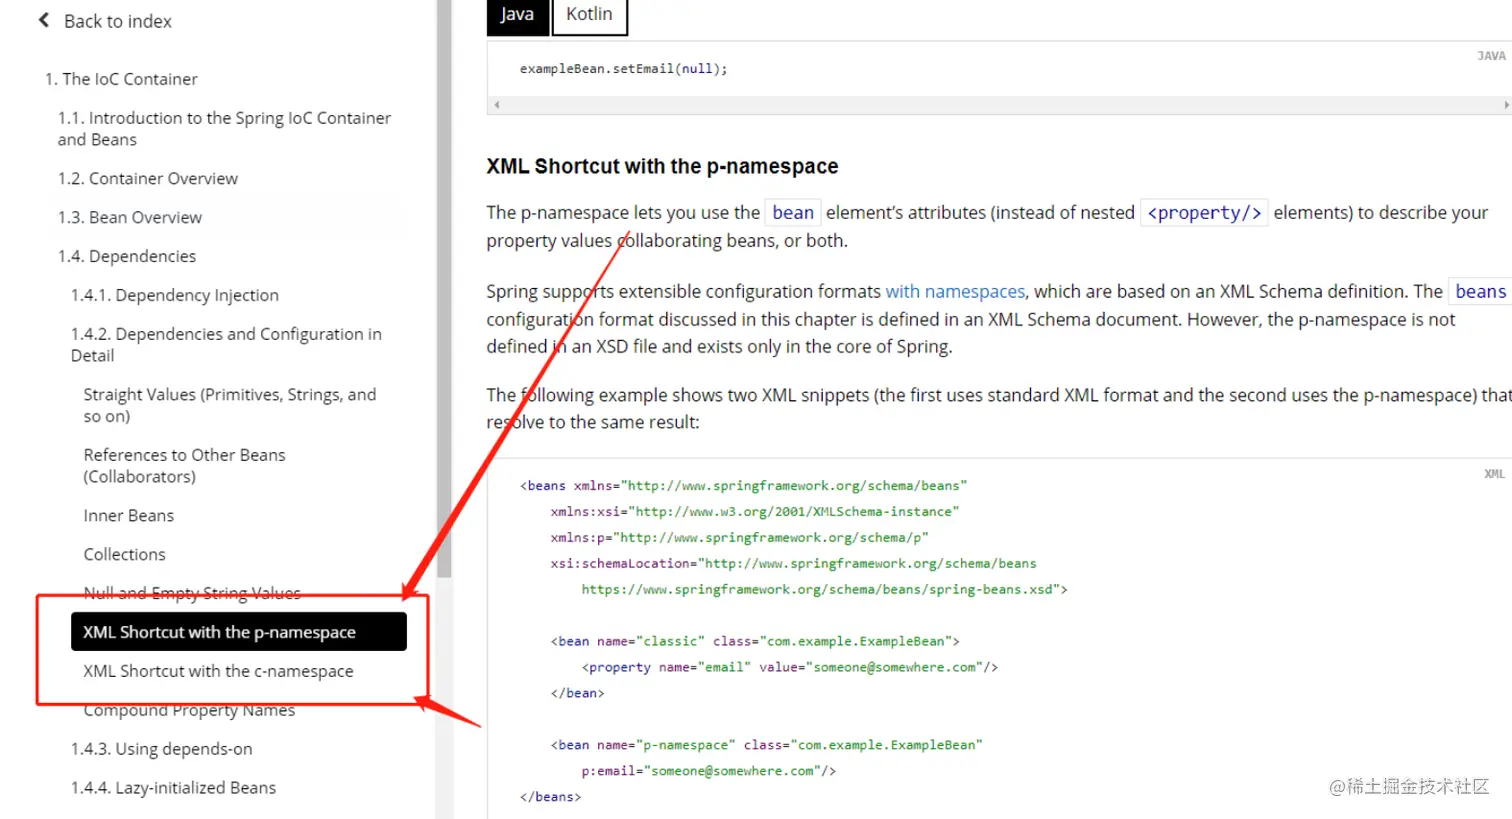Click the bean name="p-namespace" XML line
Image resolution: width=1512 pixels, height=819 pixels.
click(766, 745)
